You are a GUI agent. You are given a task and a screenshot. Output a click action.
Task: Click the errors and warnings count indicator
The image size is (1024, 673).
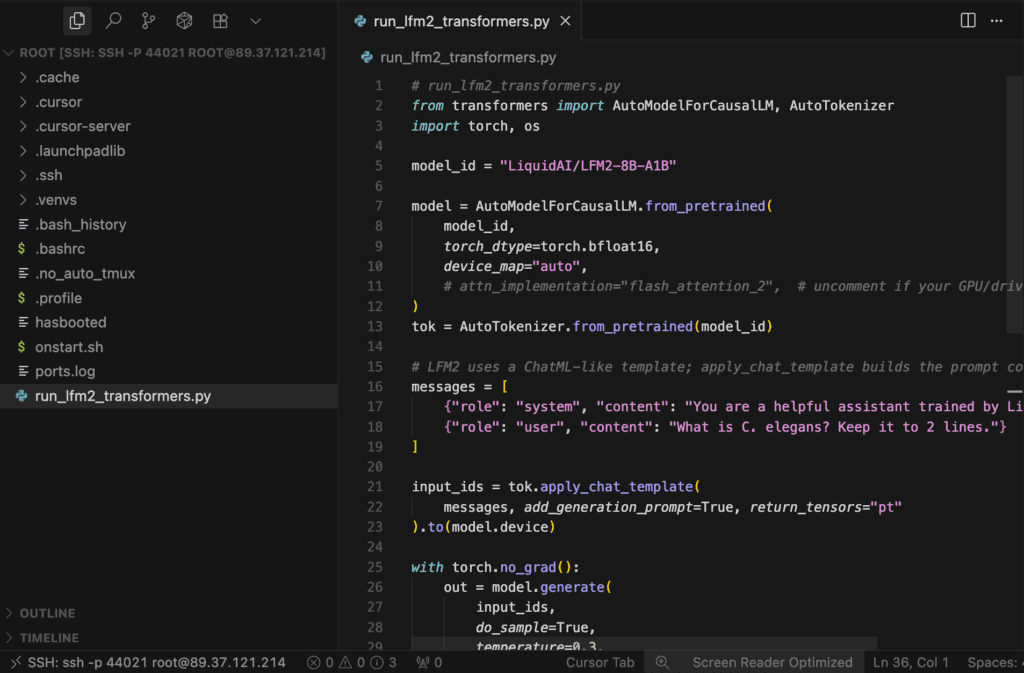click(352, 662)
